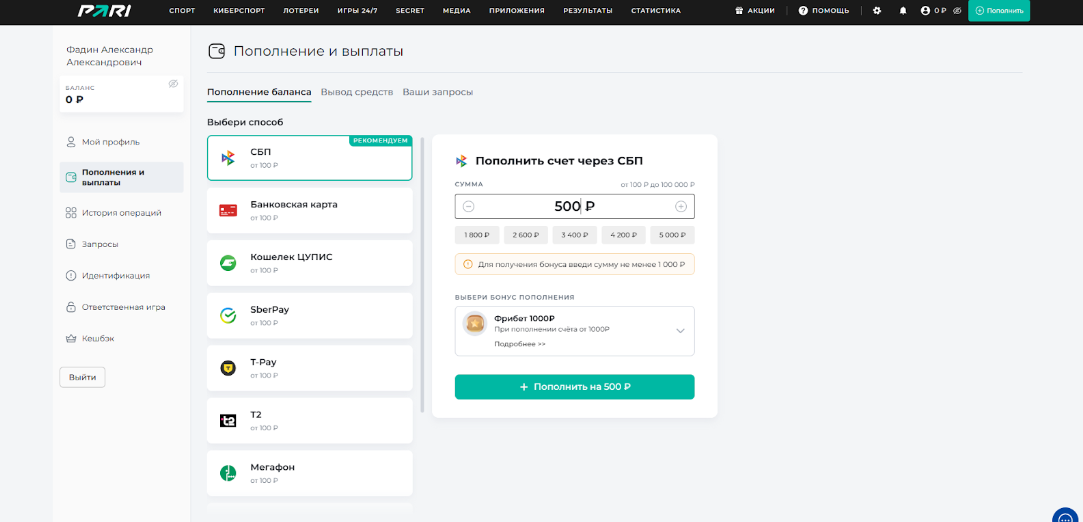
Task: Open the Результаты menu
Action: pos(588,10)
